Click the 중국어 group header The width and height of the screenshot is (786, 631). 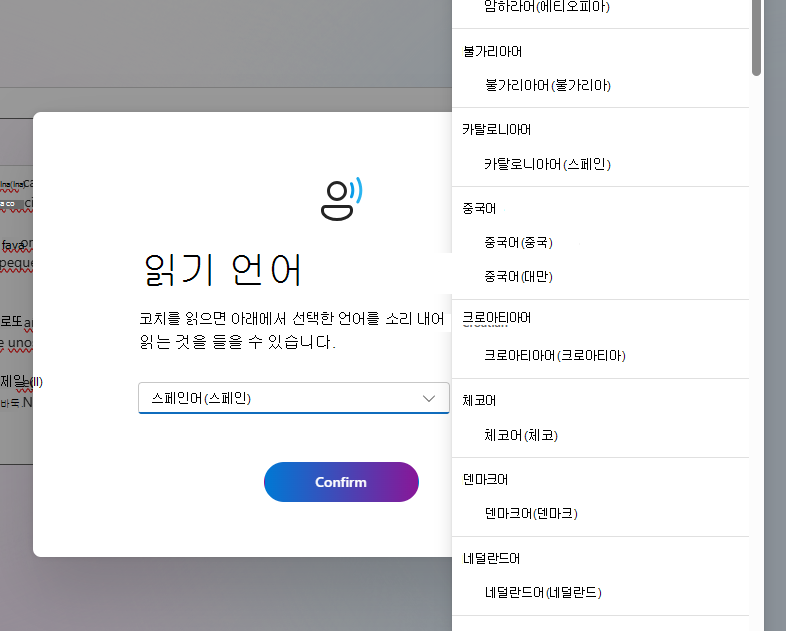(479, 208)
